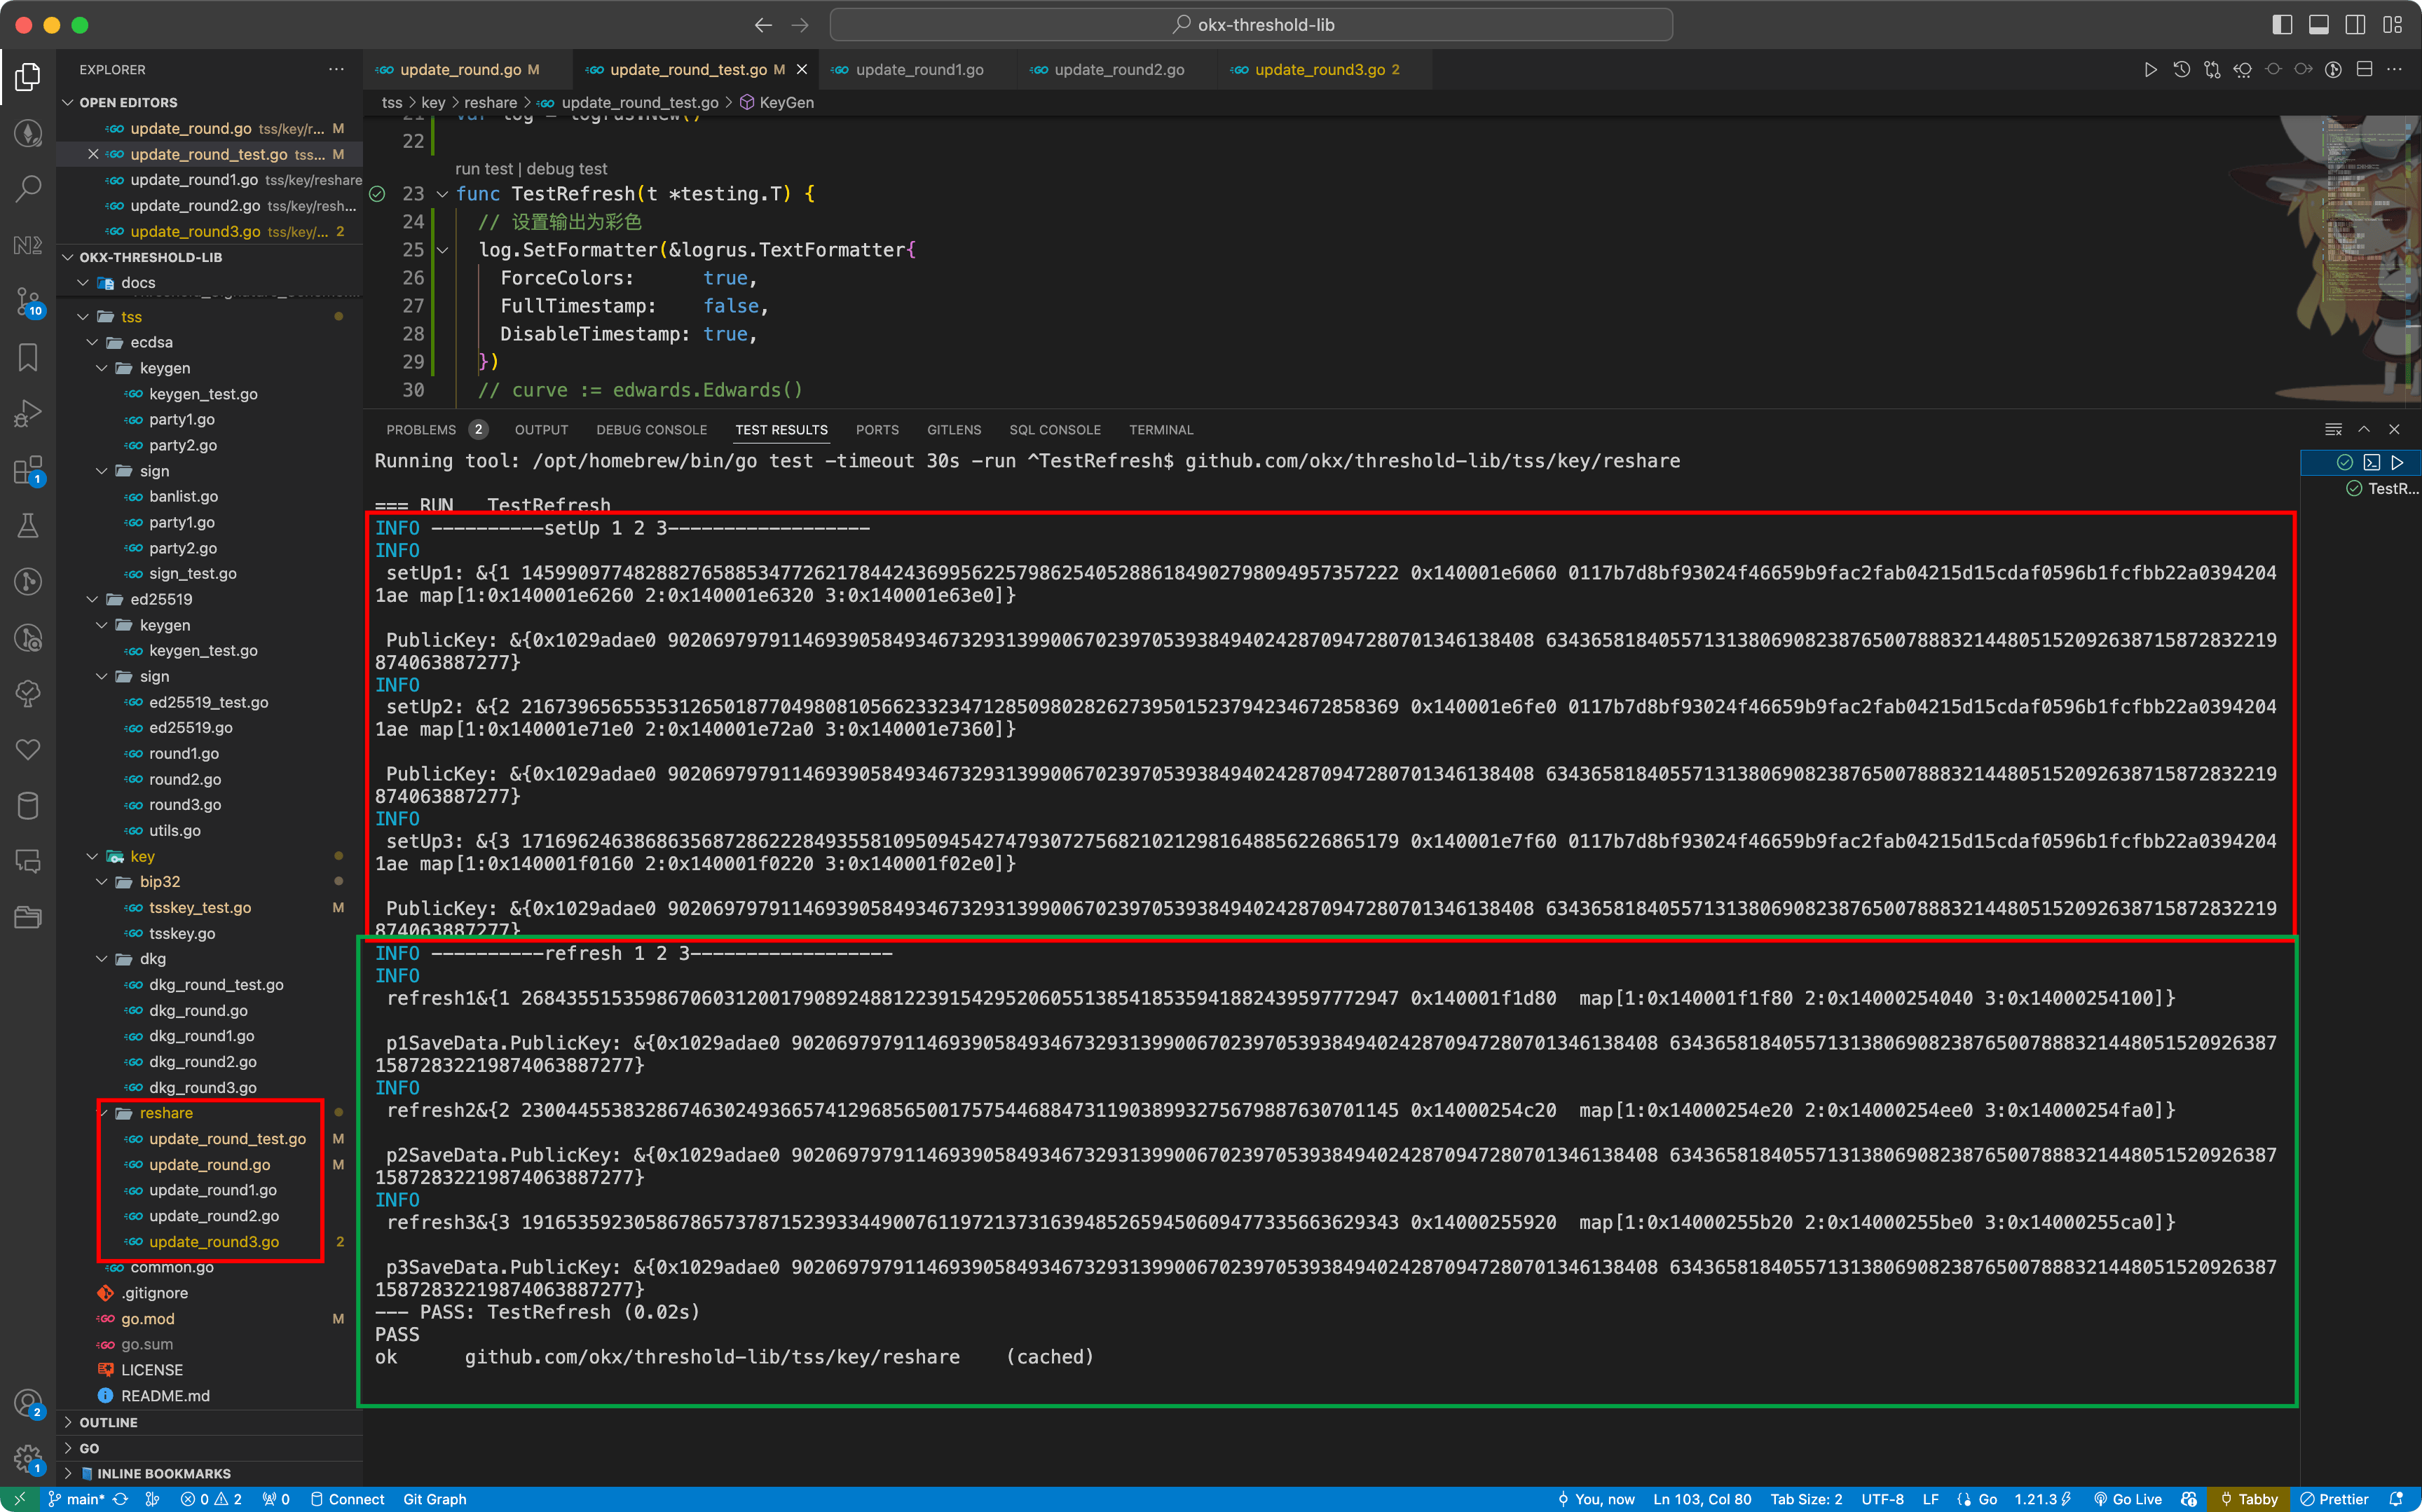This screenshot has height=1512, width=2422.
Task: Open the TERMINAL panel tab
Action: pyautogui.click(x=1160, y=429)
